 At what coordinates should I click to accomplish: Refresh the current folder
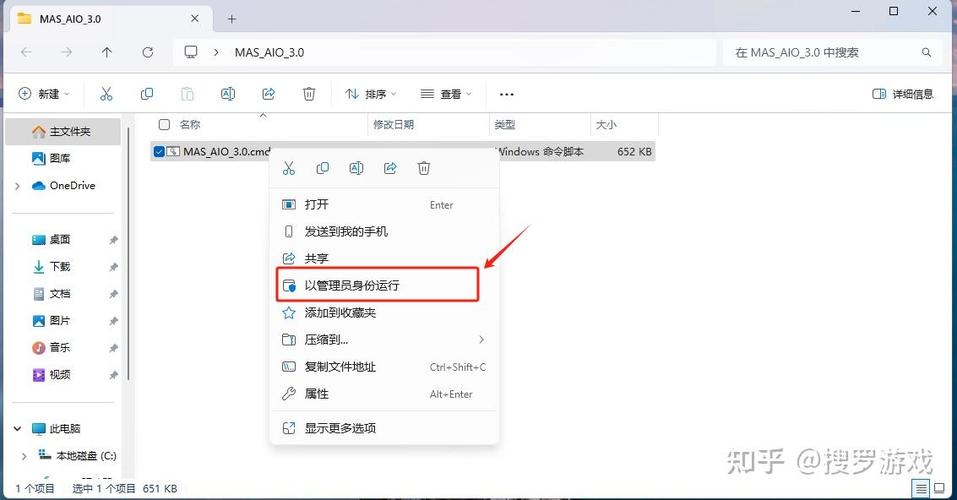point(148,53)
